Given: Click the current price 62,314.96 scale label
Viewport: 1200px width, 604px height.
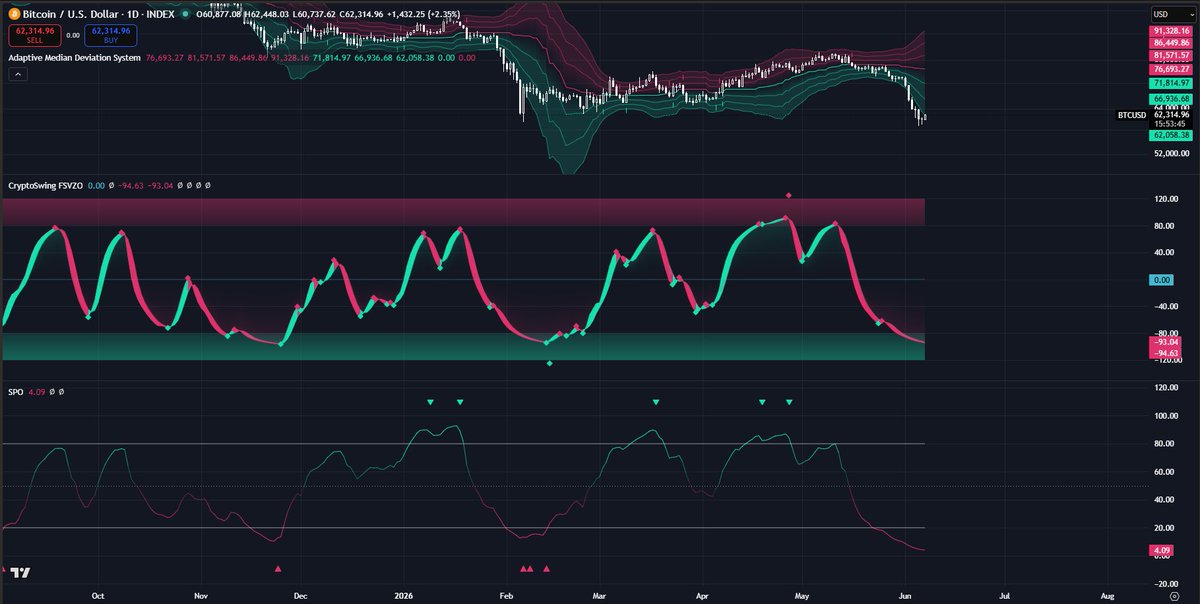Looking at the screenshot, I should (x=1171, y=115).
